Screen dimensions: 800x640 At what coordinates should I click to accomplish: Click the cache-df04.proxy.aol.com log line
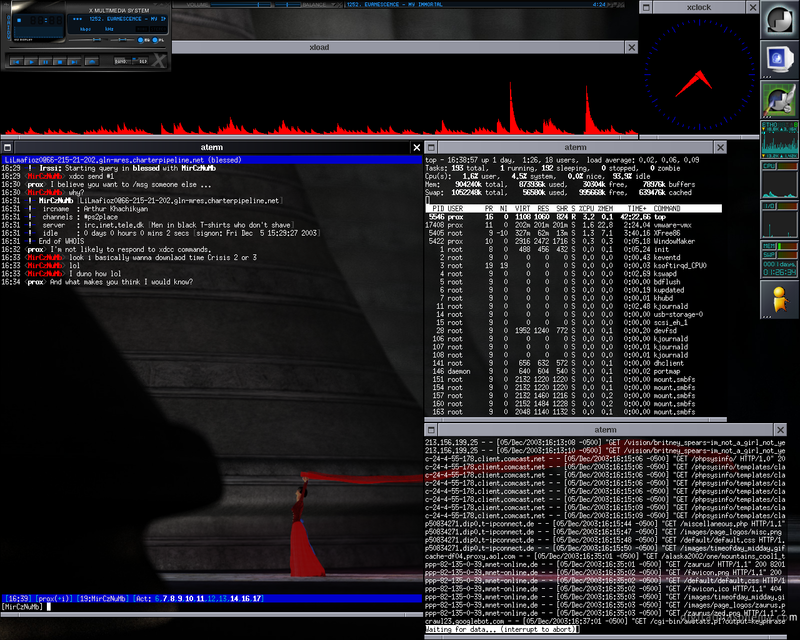click(605, 556)
